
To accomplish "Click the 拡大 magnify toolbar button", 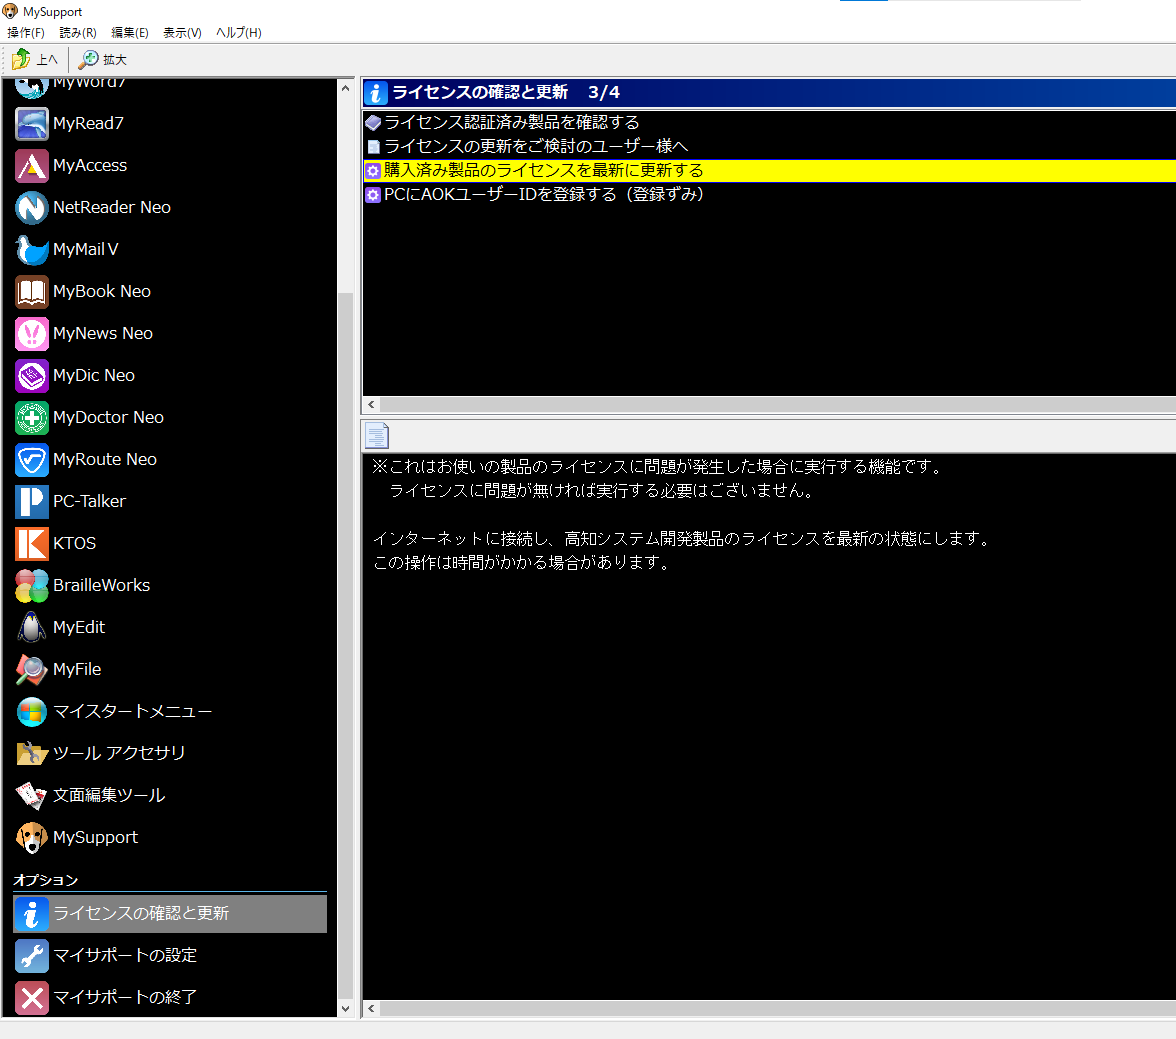I will [x=103, y=60].
